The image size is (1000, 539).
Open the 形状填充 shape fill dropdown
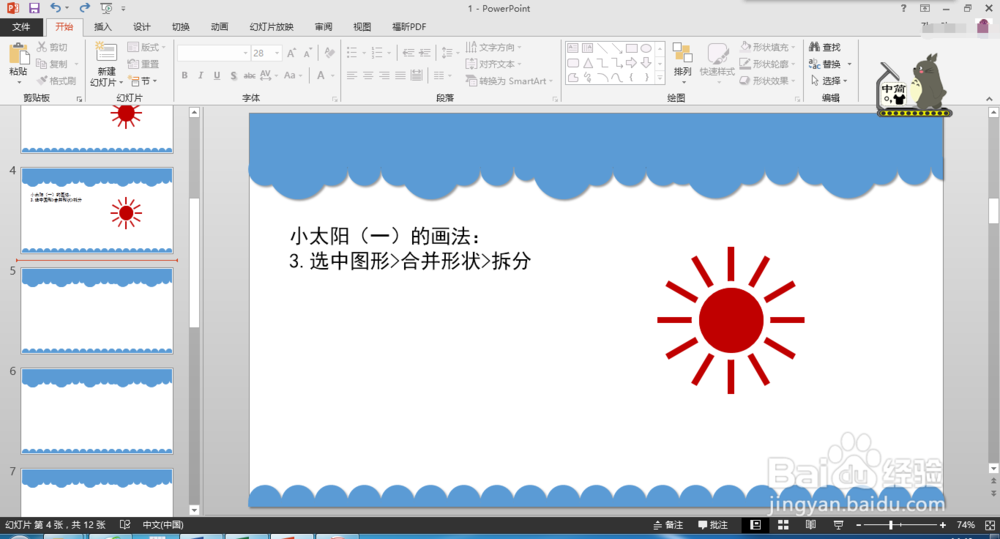pos(768,47)
